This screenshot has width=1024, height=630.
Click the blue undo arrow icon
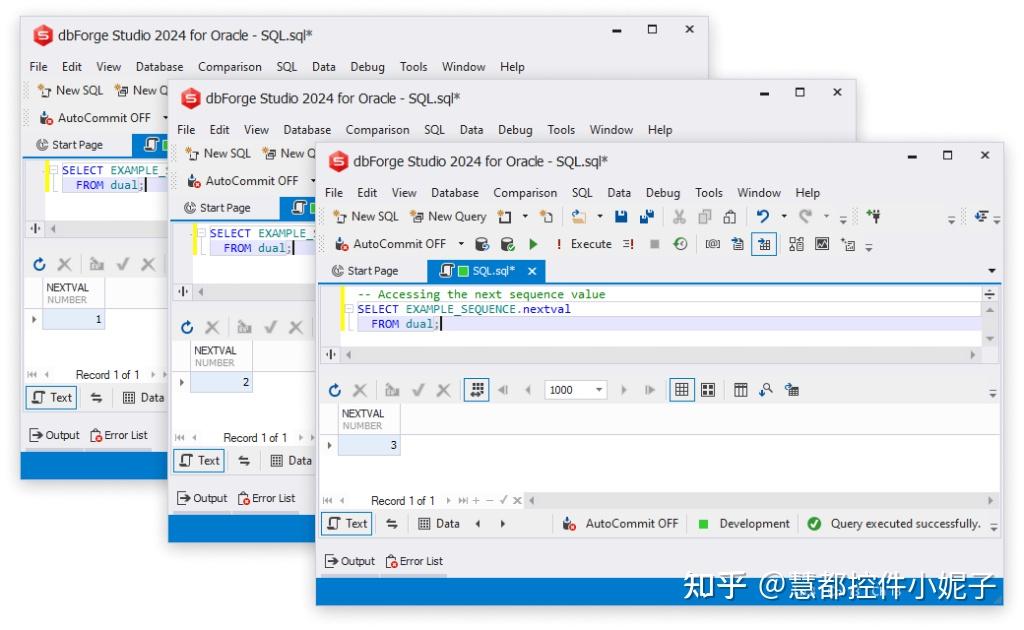point(762,216)
